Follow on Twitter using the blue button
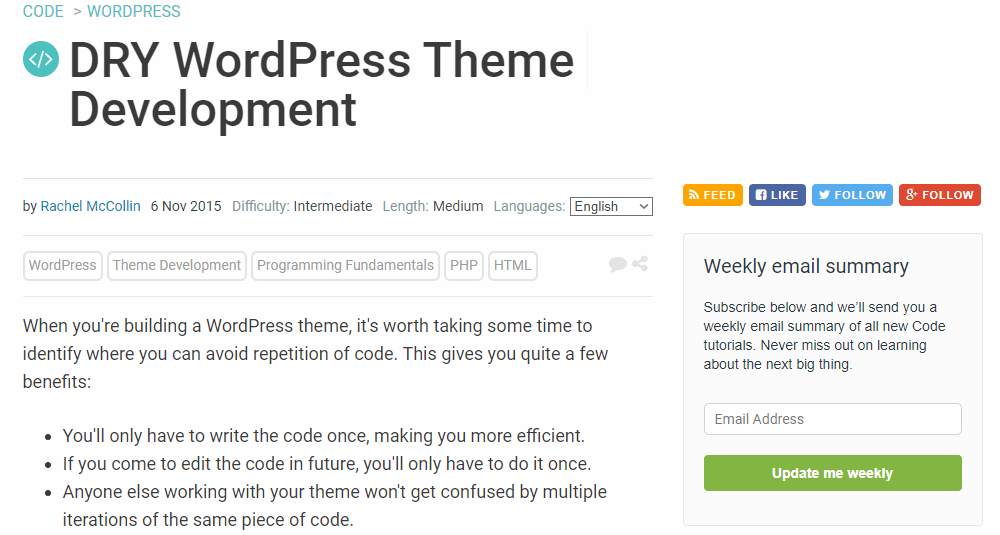This screenshot has height=535, width=1000. point(852,195)
